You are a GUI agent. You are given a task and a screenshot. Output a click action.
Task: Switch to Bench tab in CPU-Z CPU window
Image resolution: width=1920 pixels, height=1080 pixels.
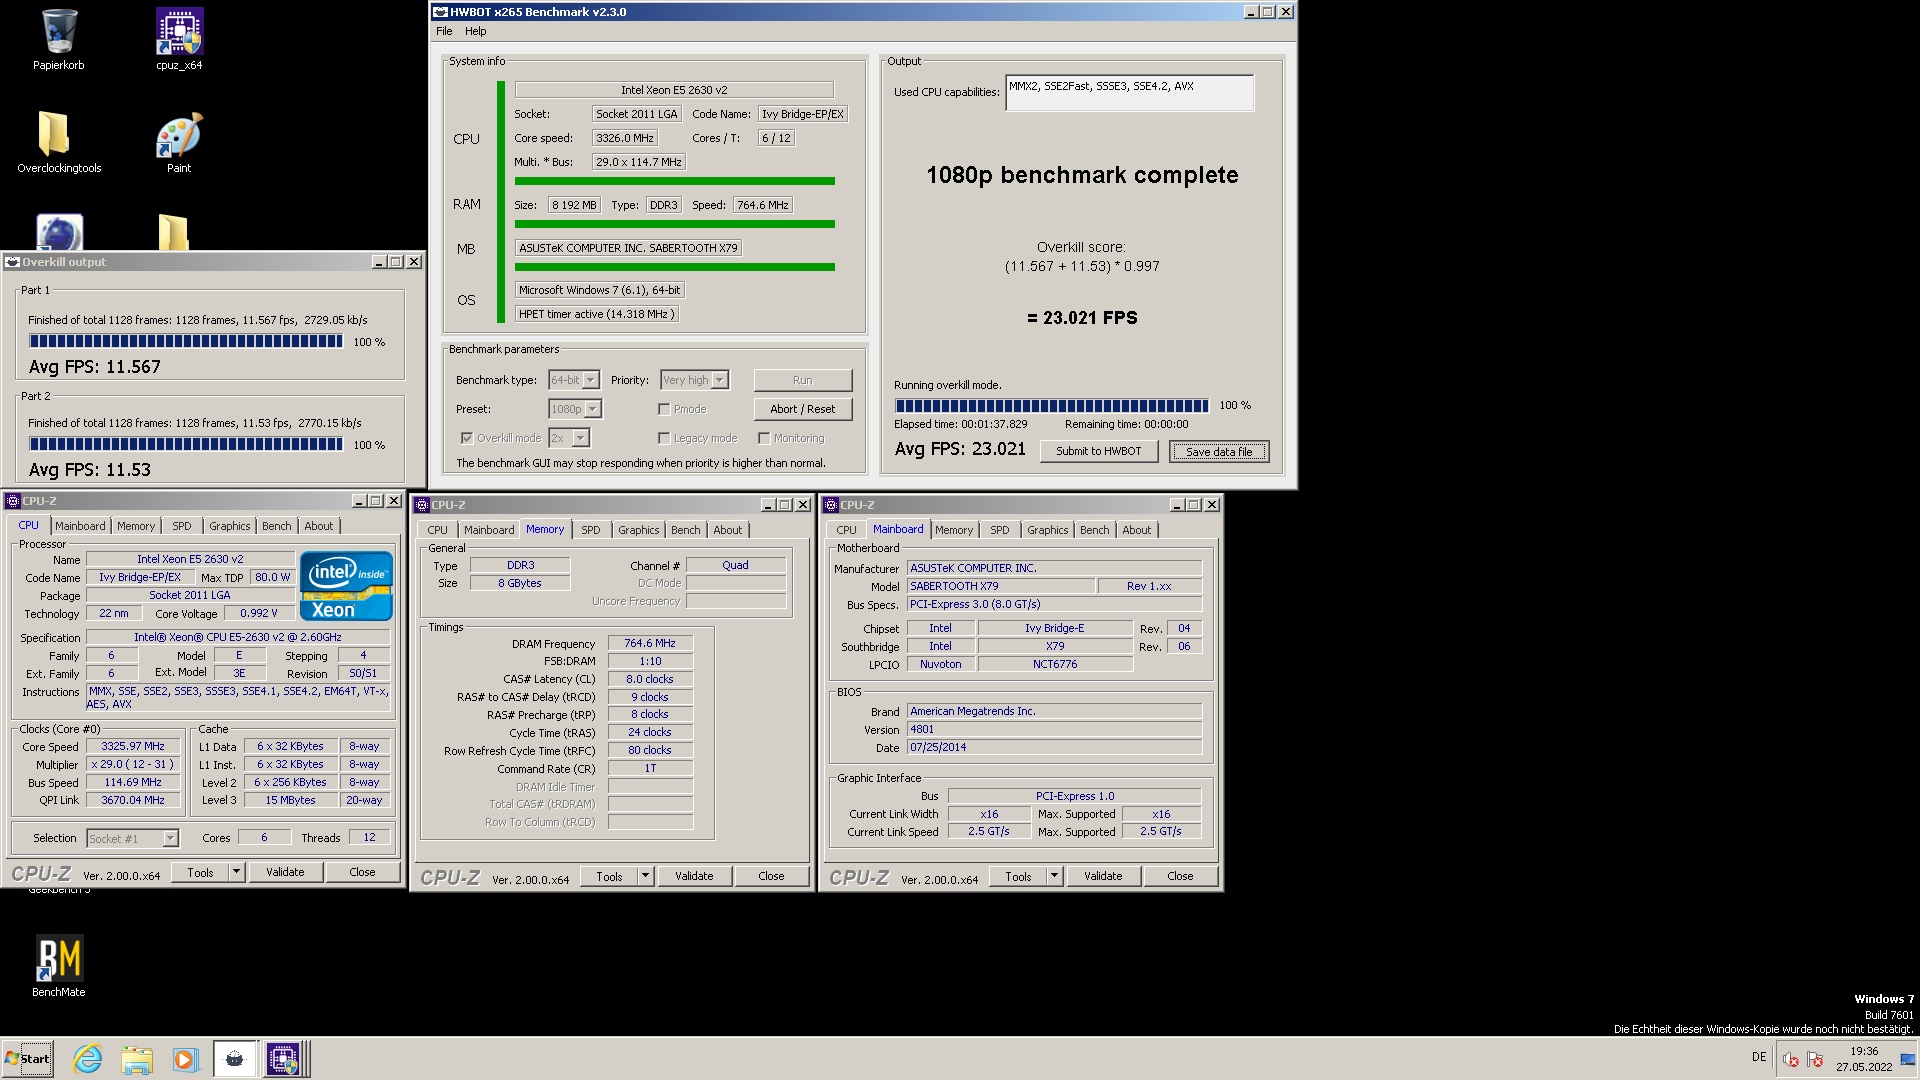click(x=277, y=526)
